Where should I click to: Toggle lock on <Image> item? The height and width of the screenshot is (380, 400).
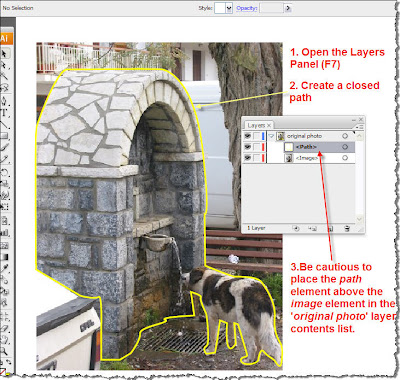coord(257,158)
